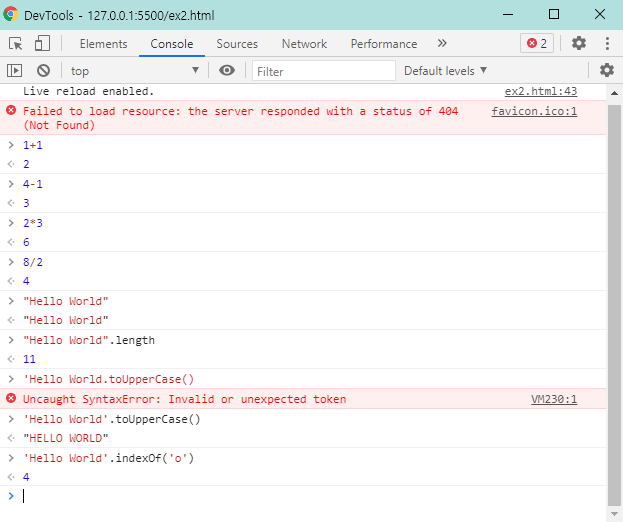The width and height of the screenshot is (623, 522).
Task: Open DevTools settings gear
Action: (578, 43)
